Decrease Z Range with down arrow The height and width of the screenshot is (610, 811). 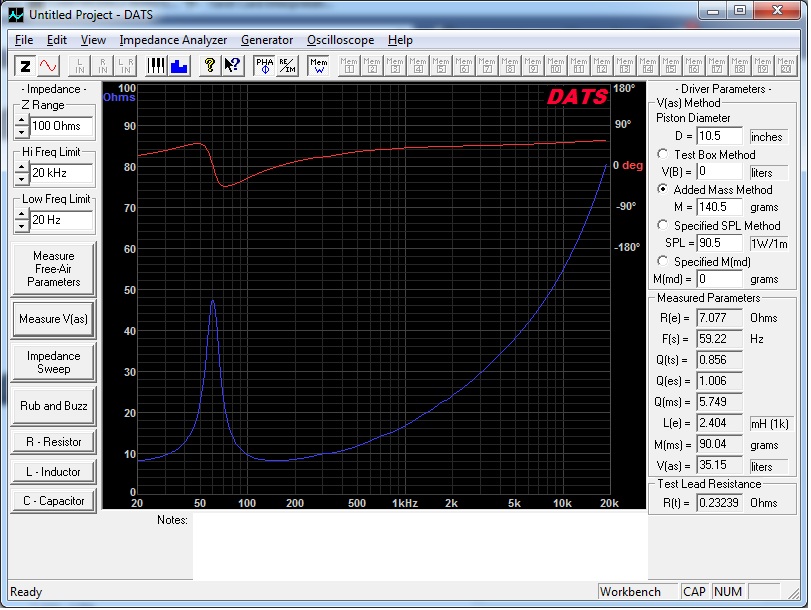[21, 131]
